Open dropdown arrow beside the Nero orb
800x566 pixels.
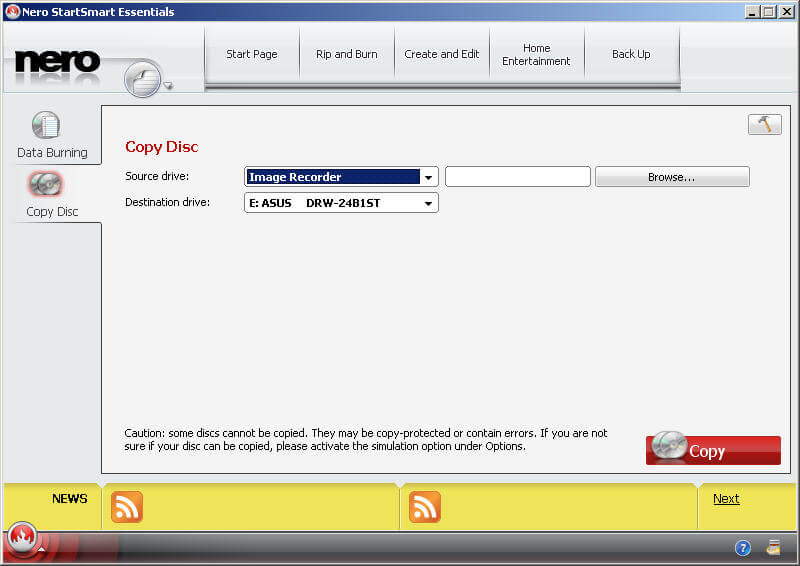[x=168, y=87]
